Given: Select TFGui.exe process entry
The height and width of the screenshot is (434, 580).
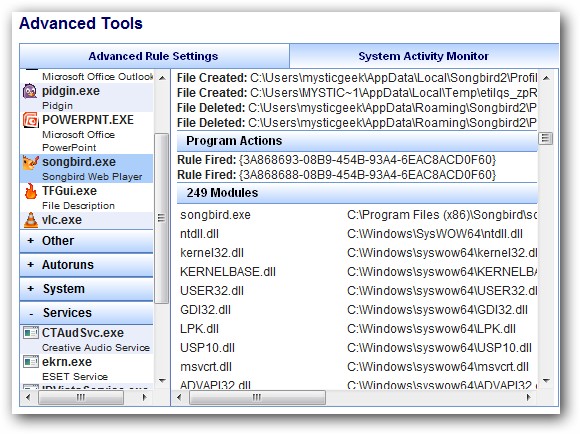Looking at the screenshot, I should 87,197.
